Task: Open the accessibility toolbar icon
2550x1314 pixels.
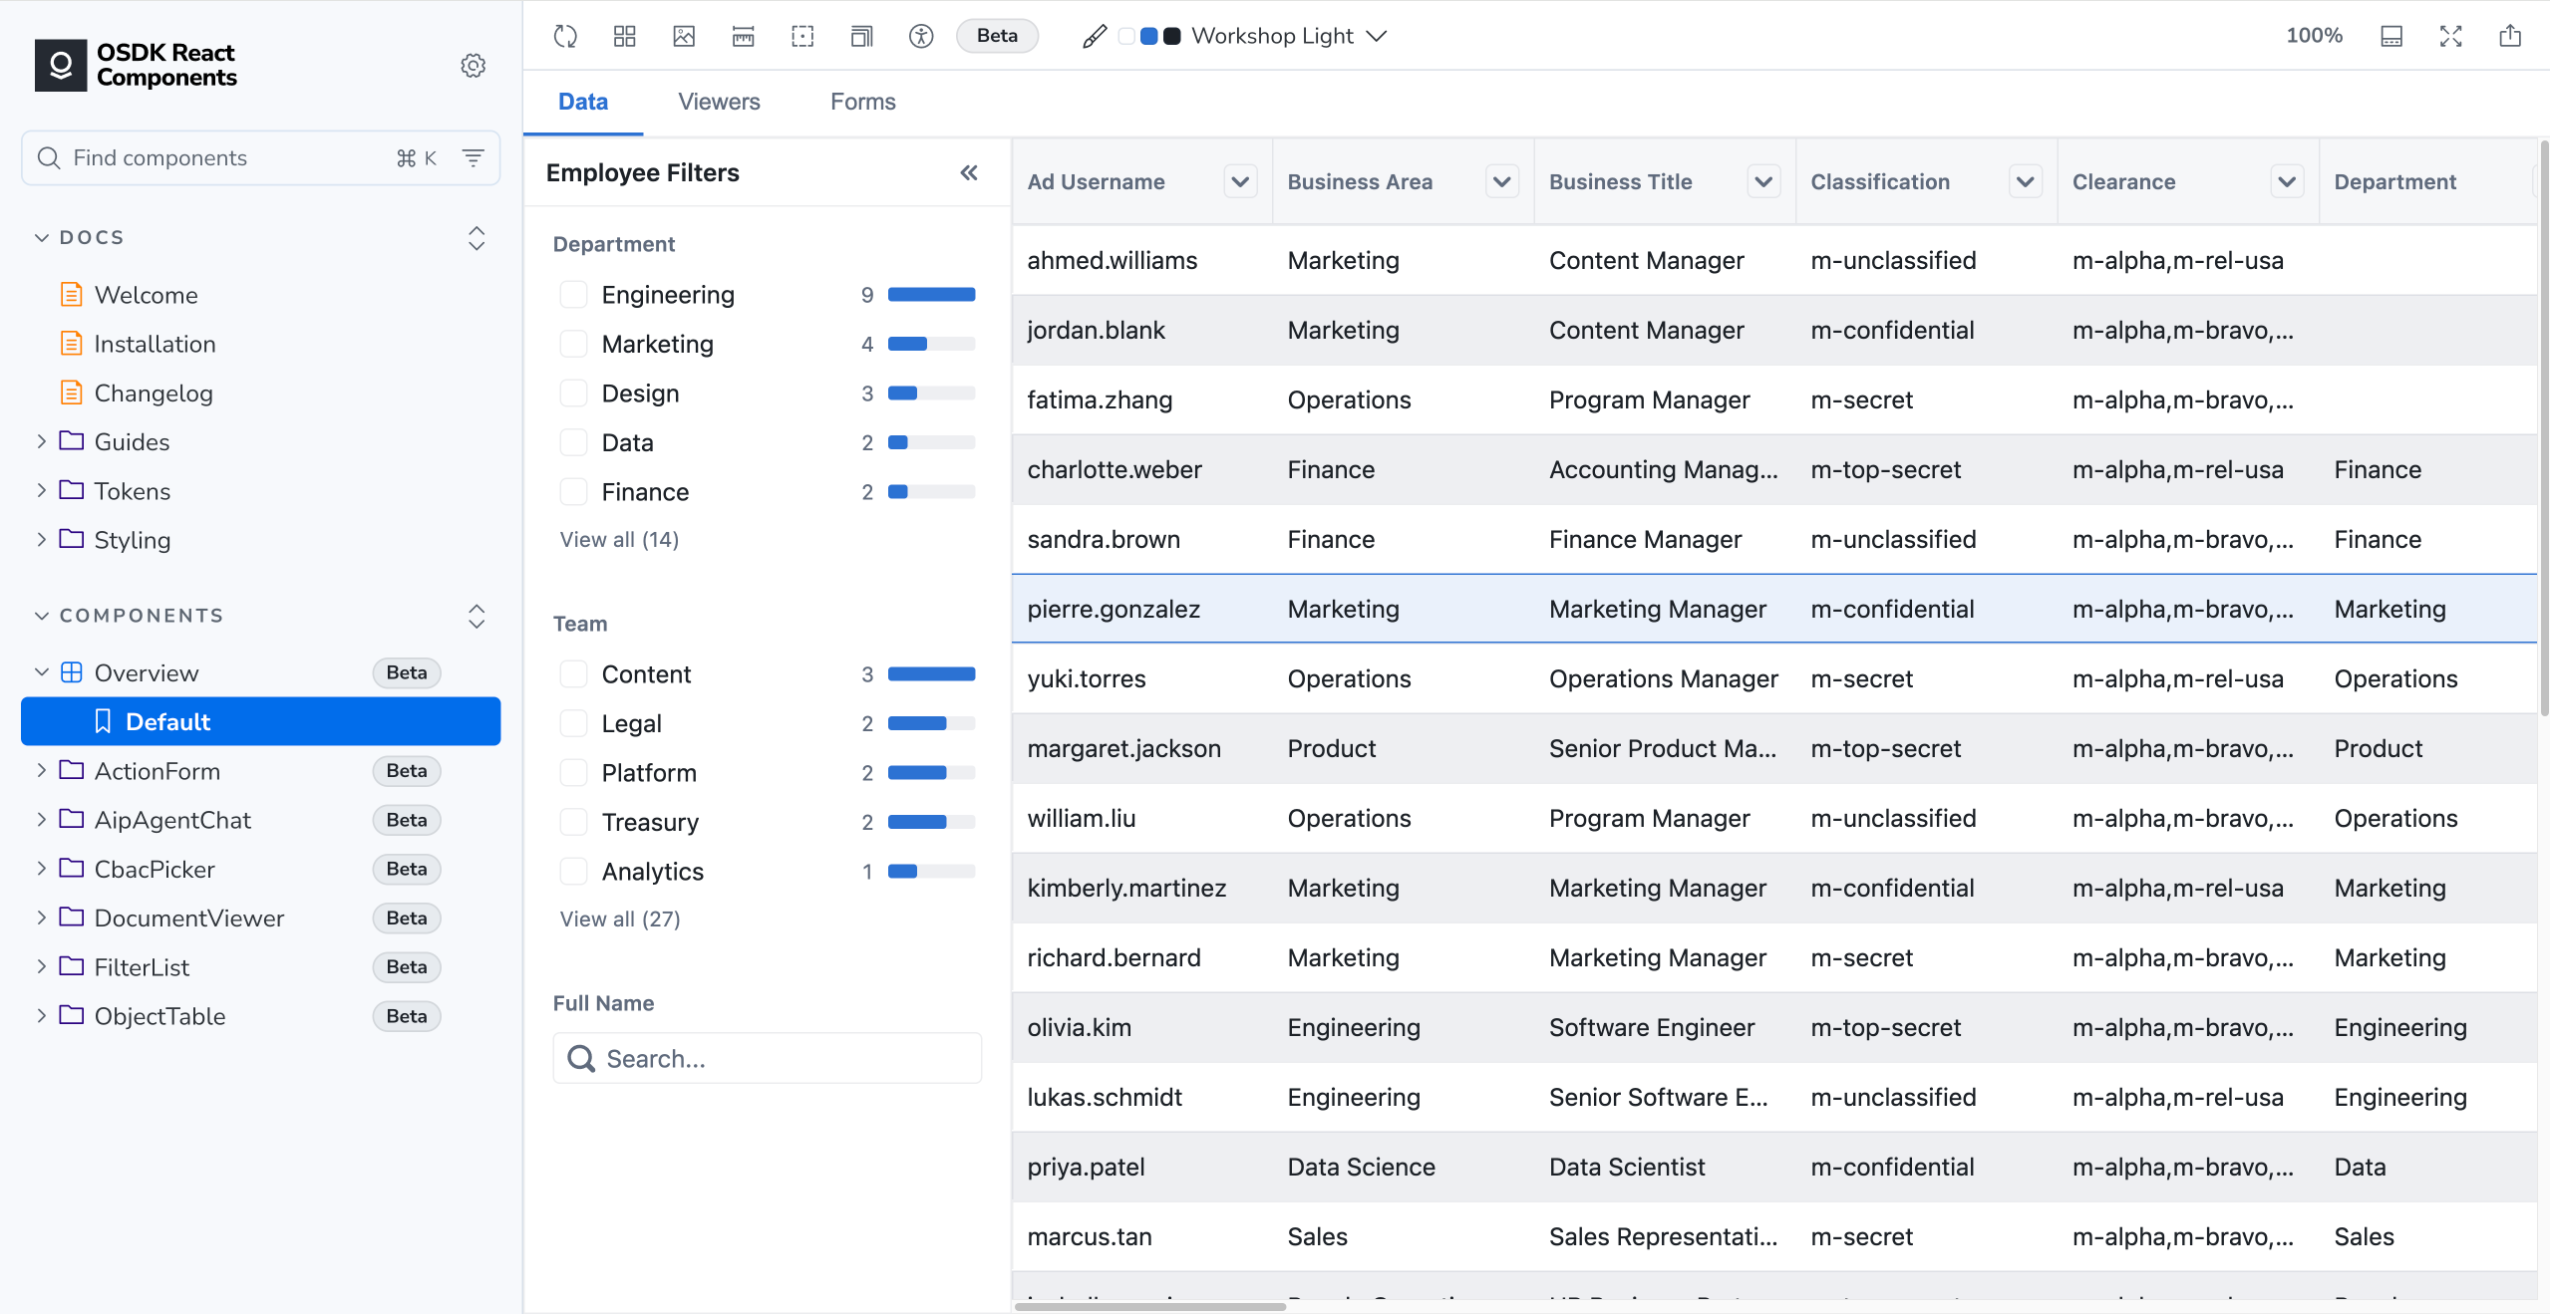Action: coord(921,36)
